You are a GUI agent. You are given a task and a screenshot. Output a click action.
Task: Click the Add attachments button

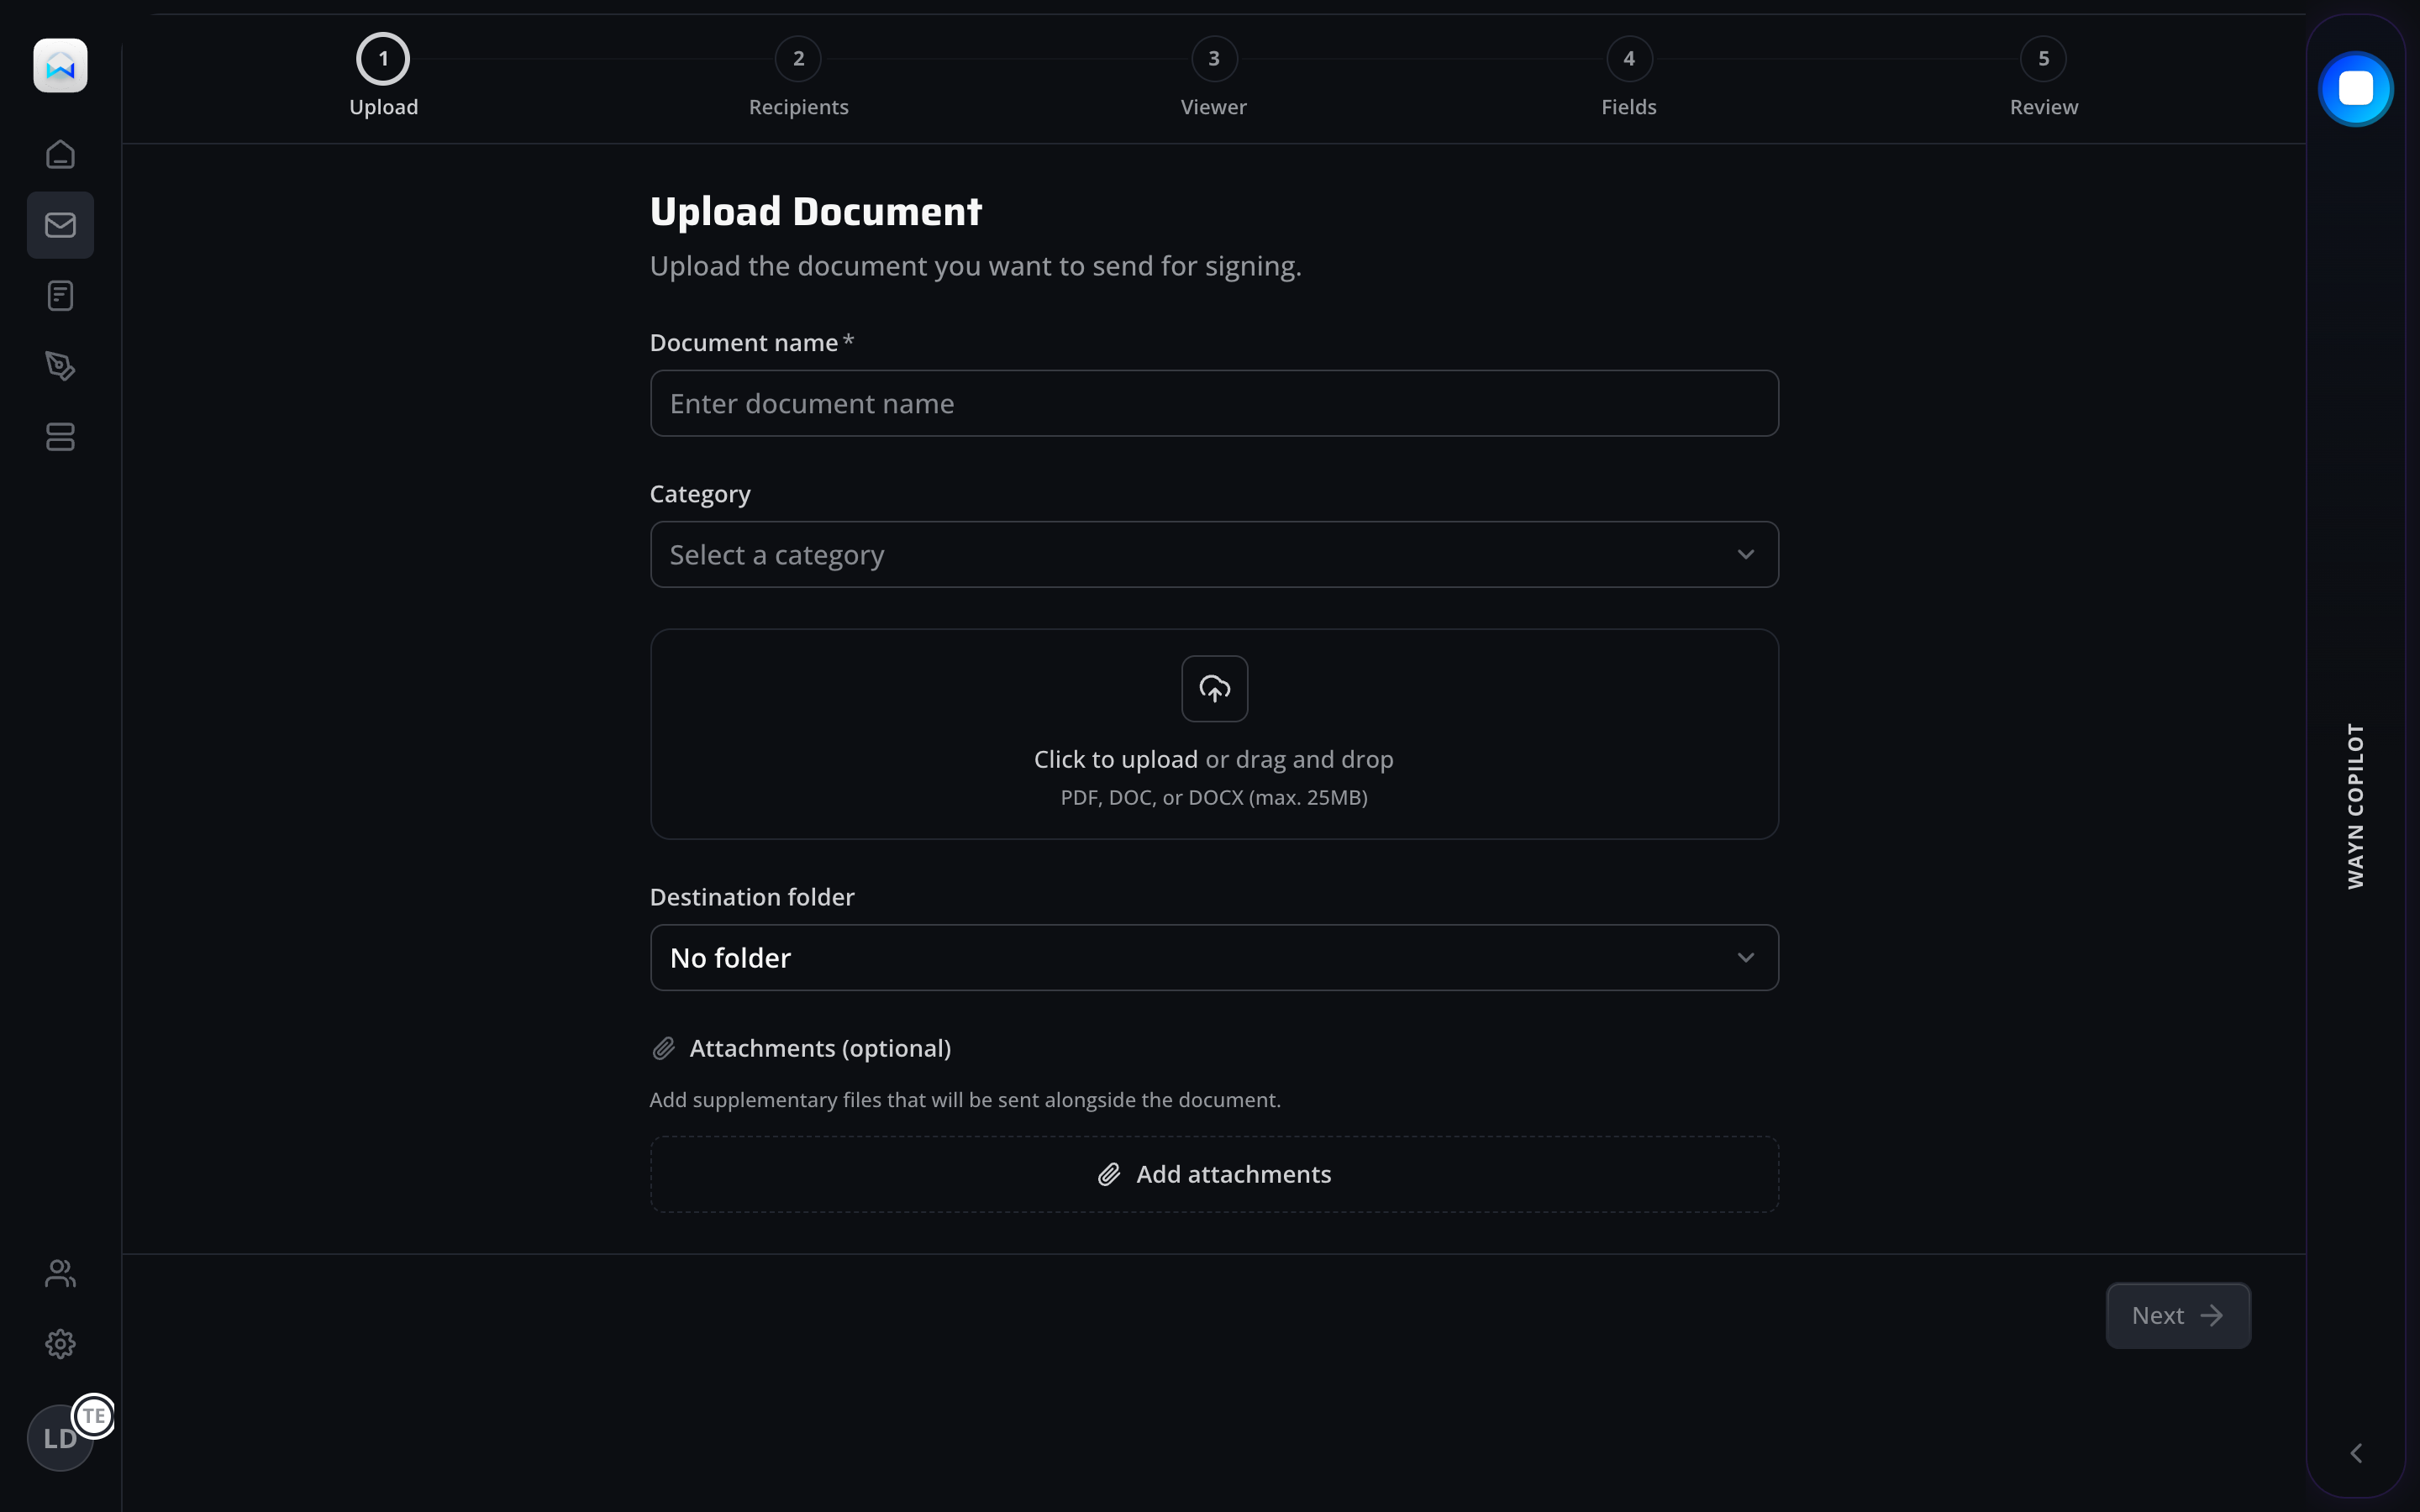[1214, 1175]
